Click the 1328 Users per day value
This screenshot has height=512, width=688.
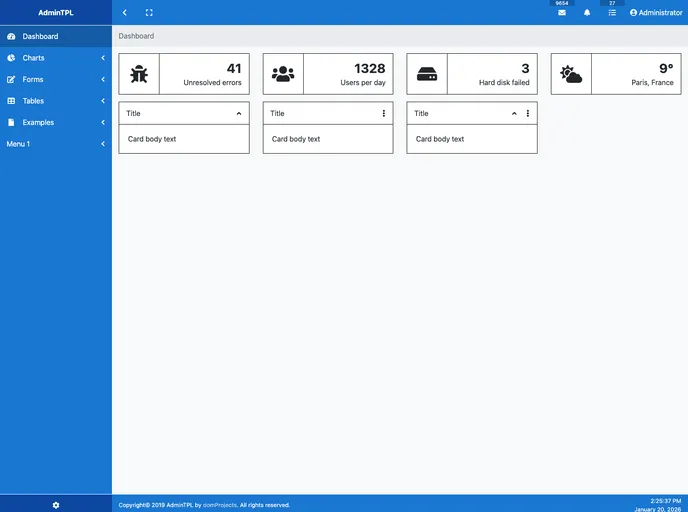tap(369, 68)
